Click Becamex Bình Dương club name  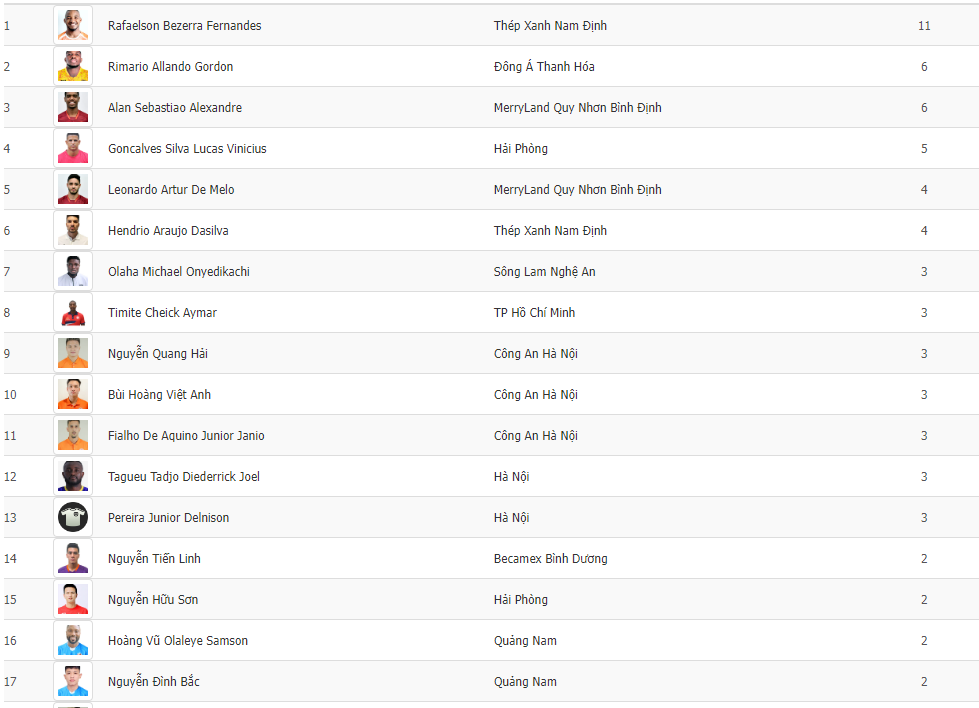click(550, 559)
